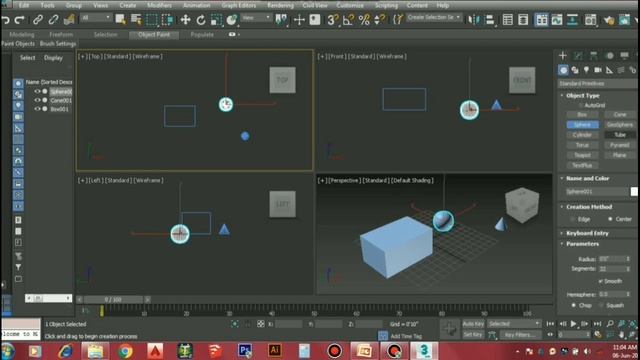Enable the AutoGrid checkbox
The height and width of the screenshot is (360, 640).
point(581,105)
